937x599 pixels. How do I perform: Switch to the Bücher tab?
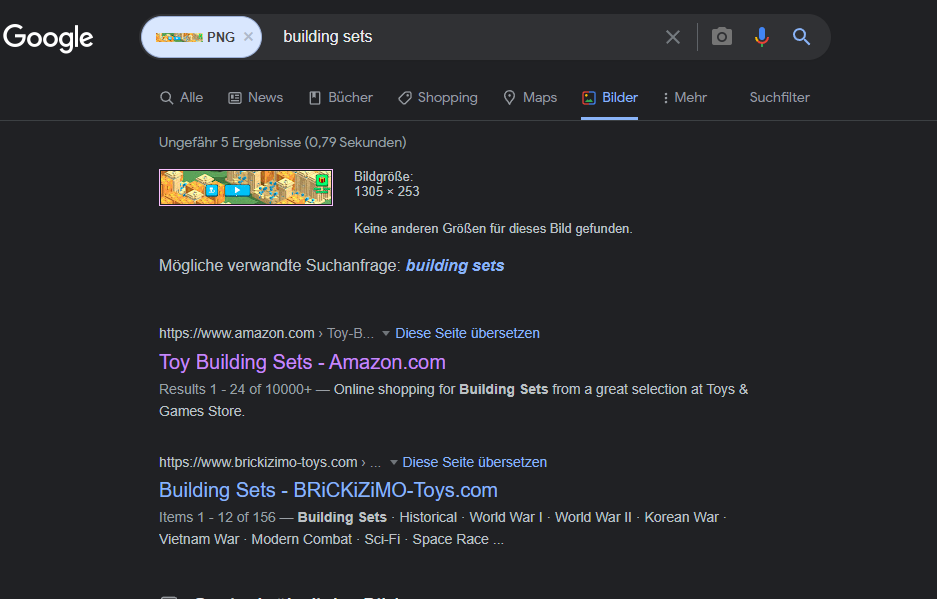click(x=341, y=97)
